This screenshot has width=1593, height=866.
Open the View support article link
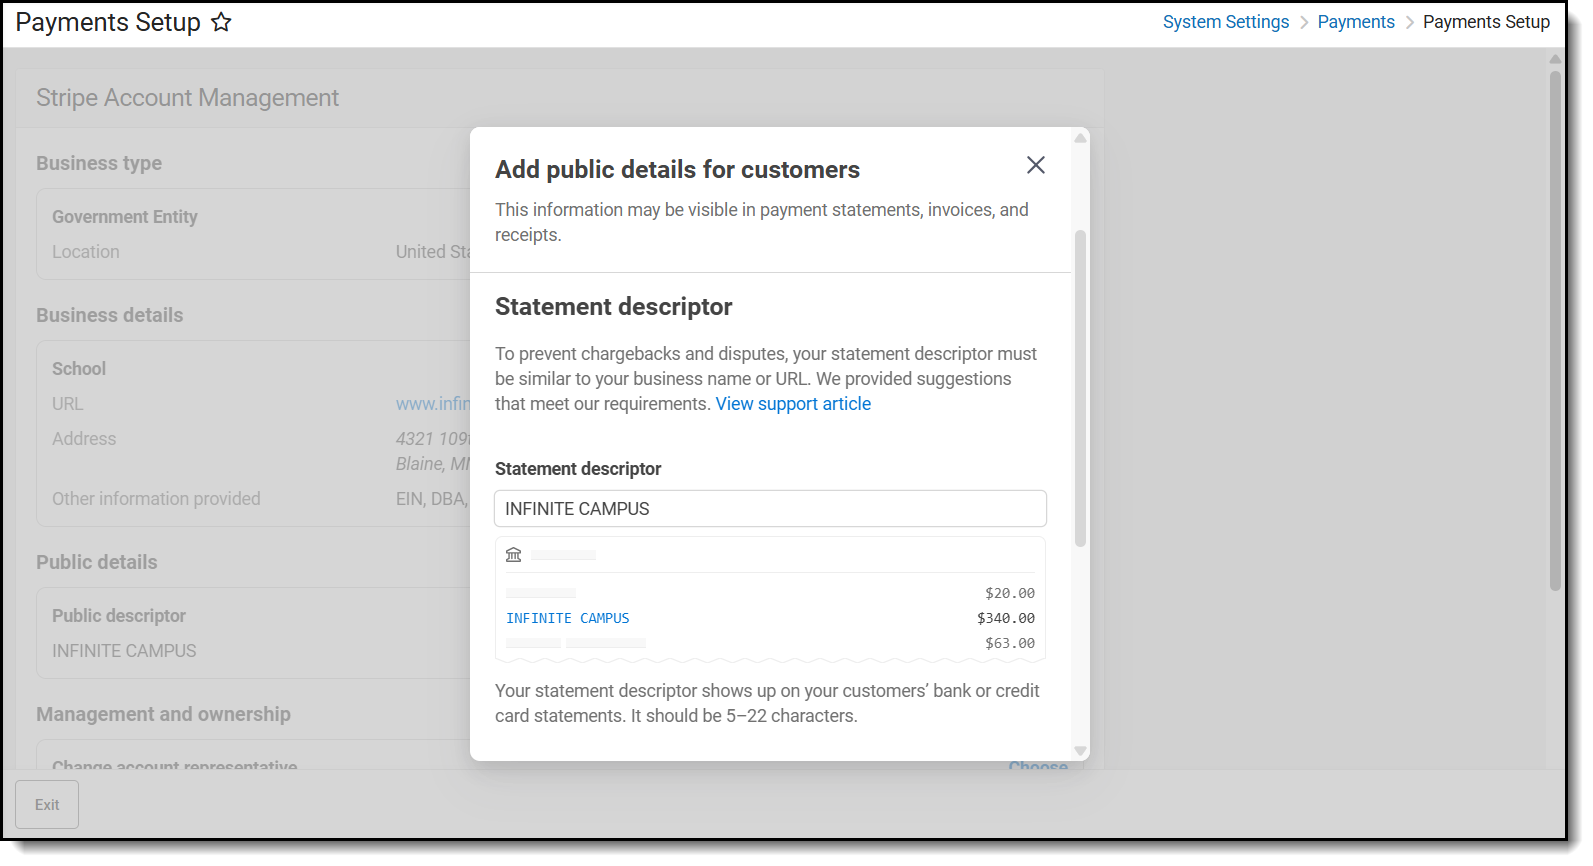793,404
